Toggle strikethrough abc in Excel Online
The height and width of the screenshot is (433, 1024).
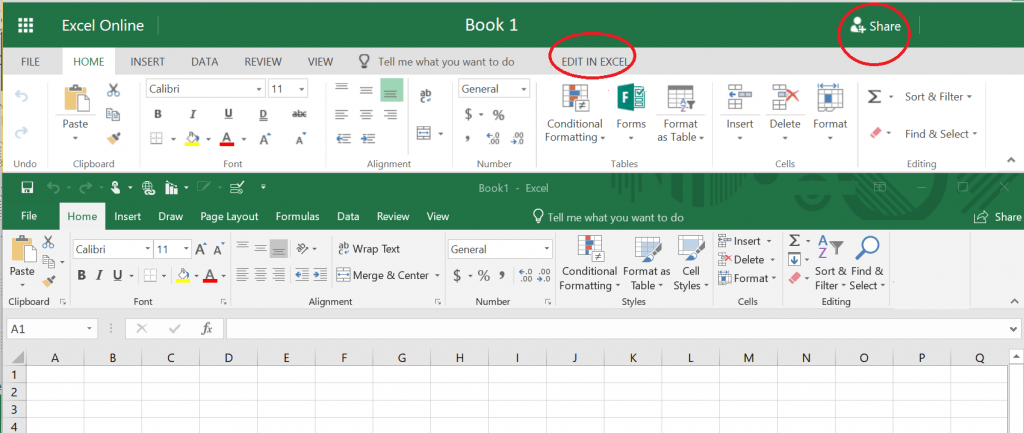coord(299,114)
